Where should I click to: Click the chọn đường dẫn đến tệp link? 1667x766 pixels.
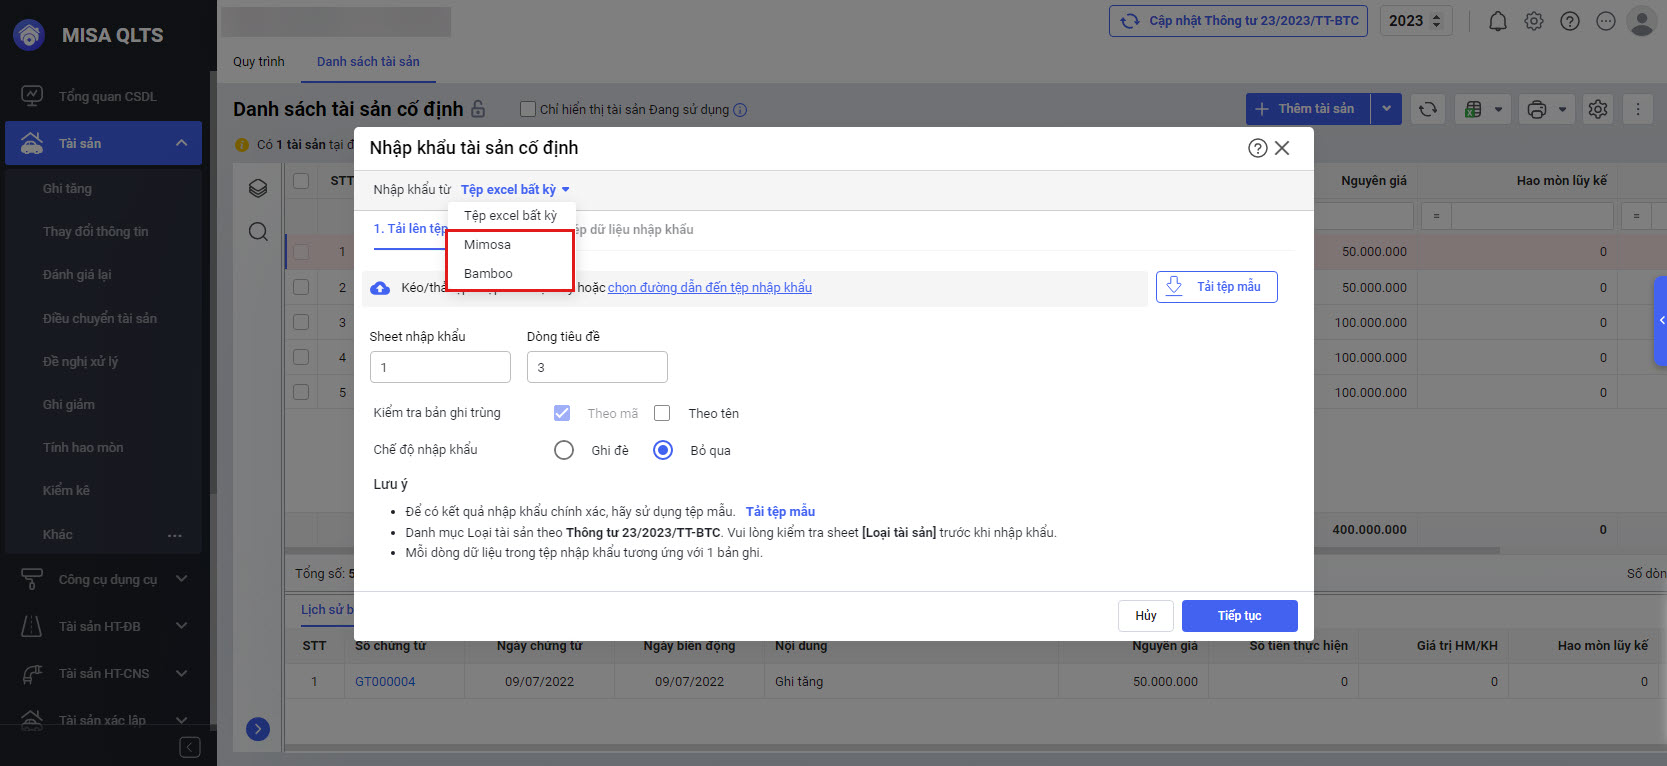coord(709,288)
